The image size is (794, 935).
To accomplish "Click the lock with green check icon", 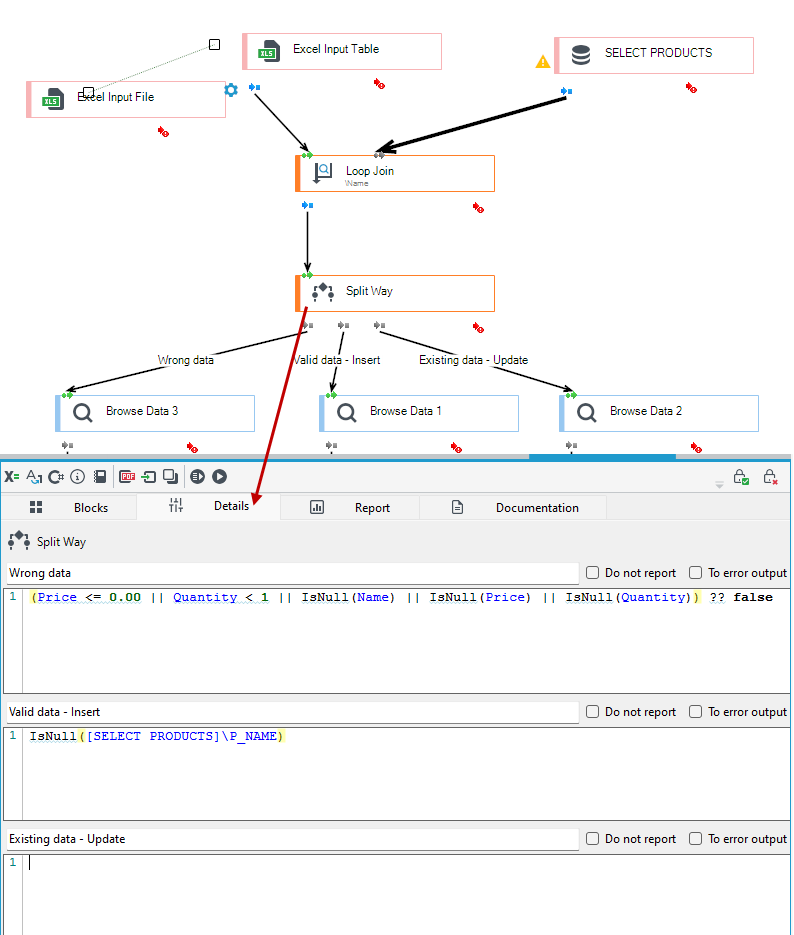I will 741,477.
